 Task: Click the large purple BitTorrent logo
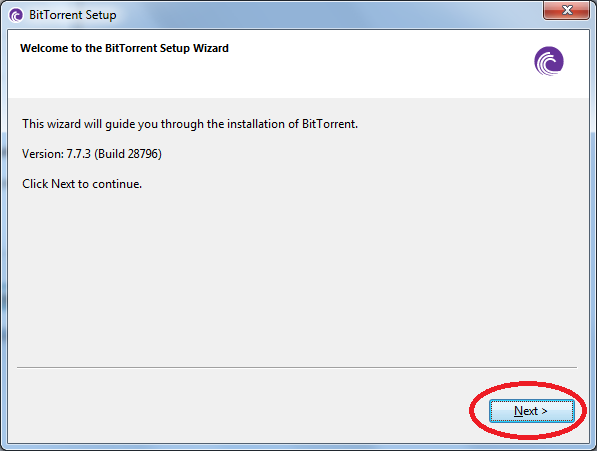click(x=549, y=61)
